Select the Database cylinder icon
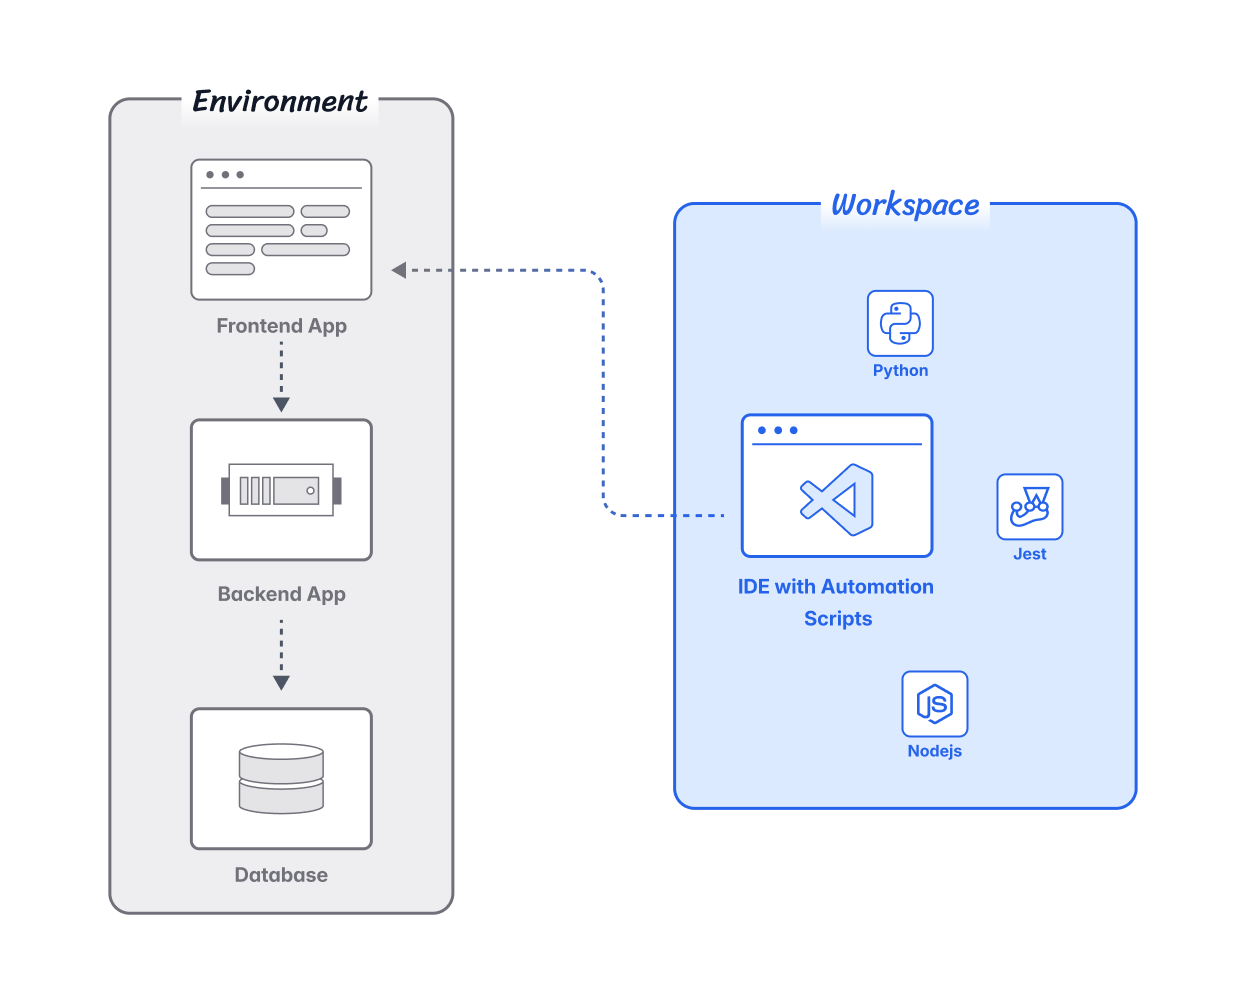1246x984 pixels. 281,778
